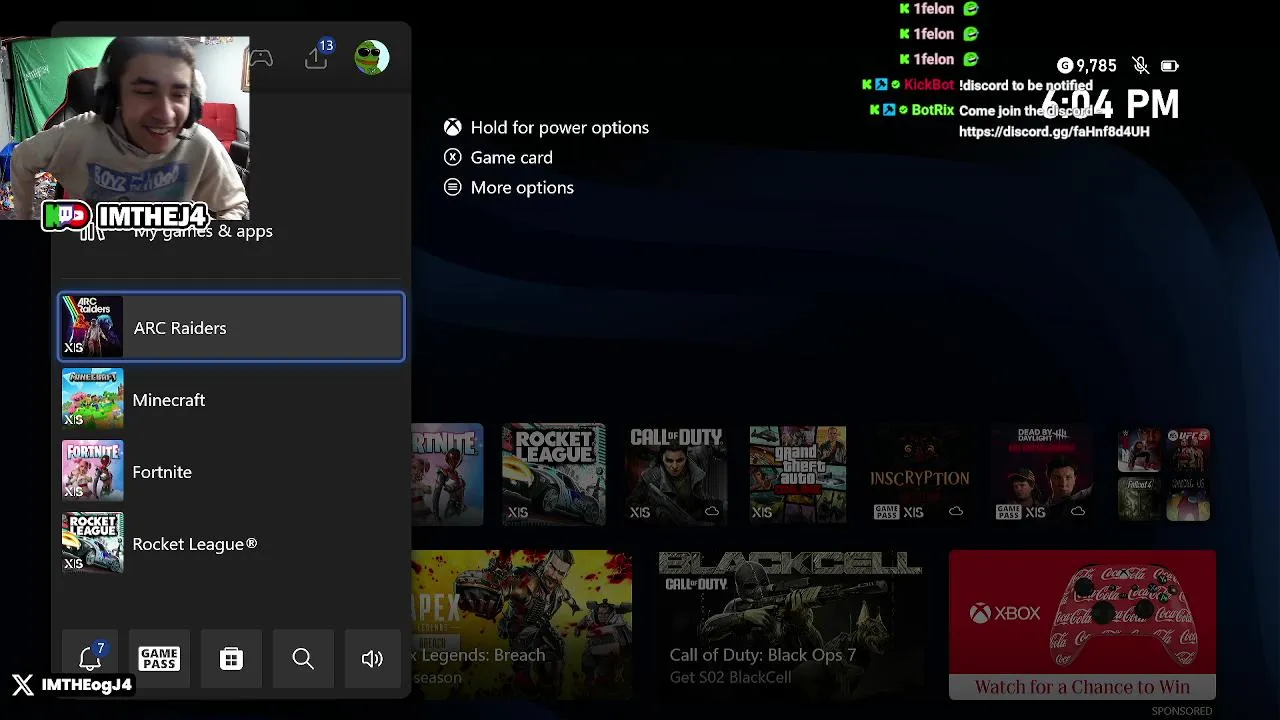
Task: Open the Rocket League tile on home
Action: click(554, 474)
